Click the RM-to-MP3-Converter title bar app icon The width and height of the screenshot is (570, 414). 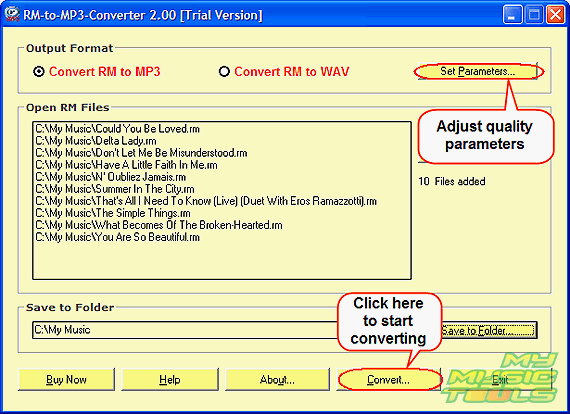[12, 15]
